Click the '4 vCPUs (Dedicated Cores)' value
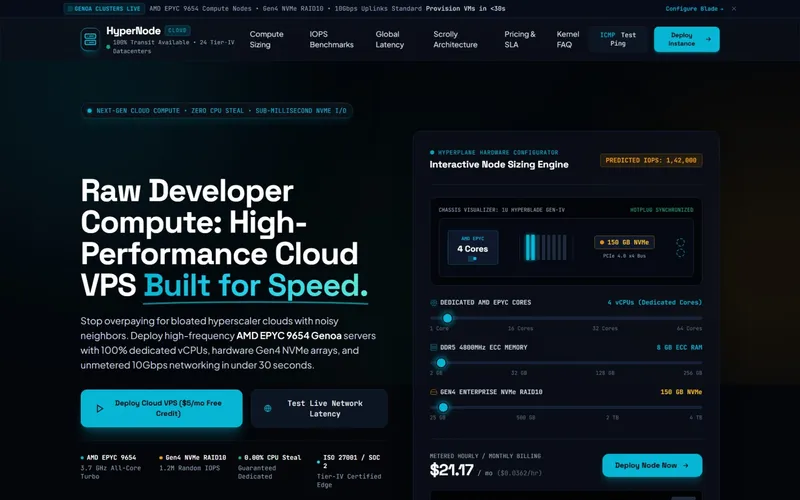Viewport: 800px width, 500px height. 654,303
